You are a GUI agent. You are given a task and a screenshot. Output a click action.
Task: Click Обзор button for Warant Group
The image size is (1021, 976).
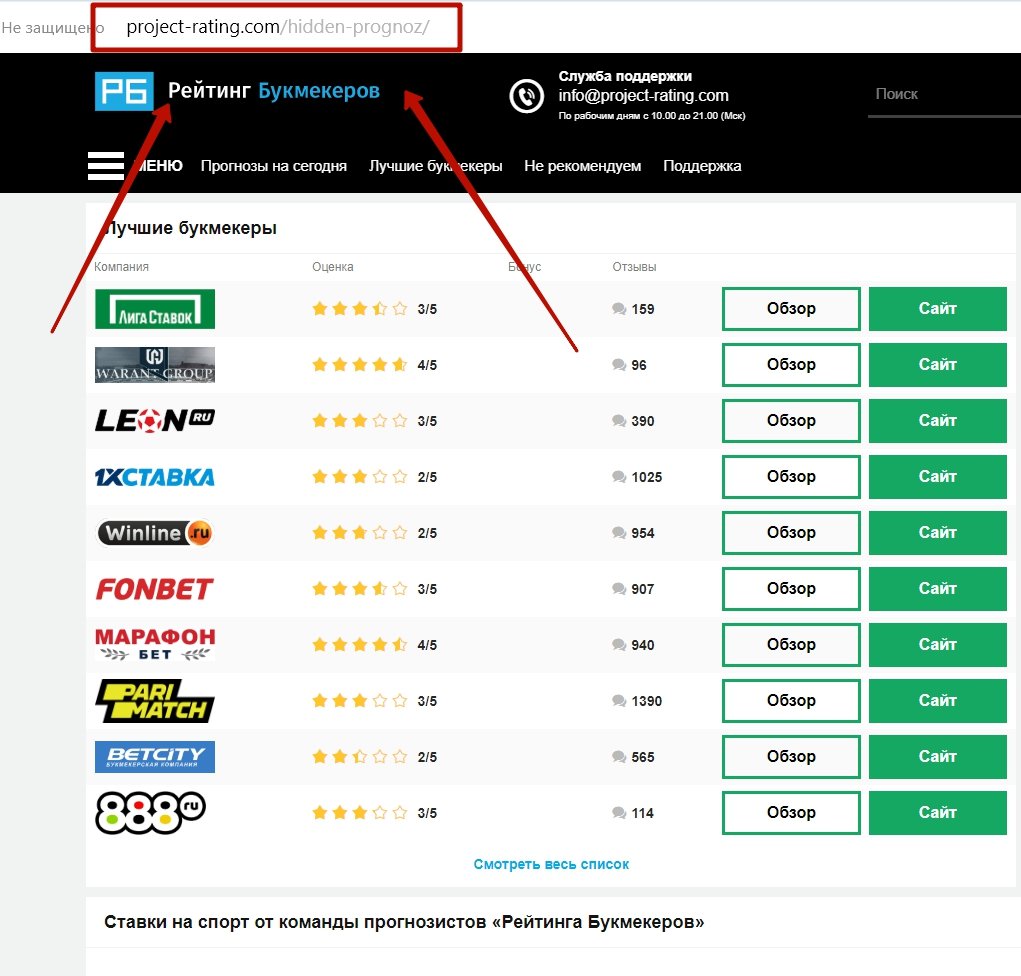point(790,365)
